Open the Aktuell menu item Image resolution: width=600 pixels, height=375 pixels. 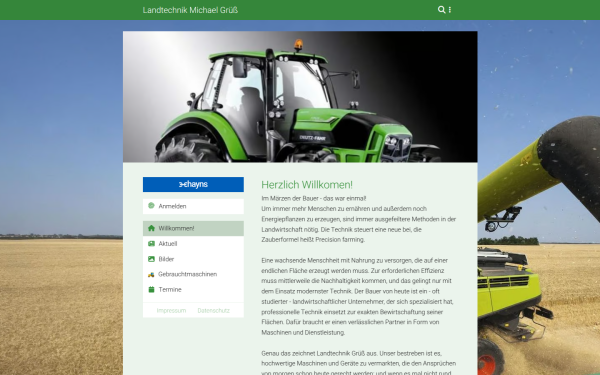pos(193,244)
